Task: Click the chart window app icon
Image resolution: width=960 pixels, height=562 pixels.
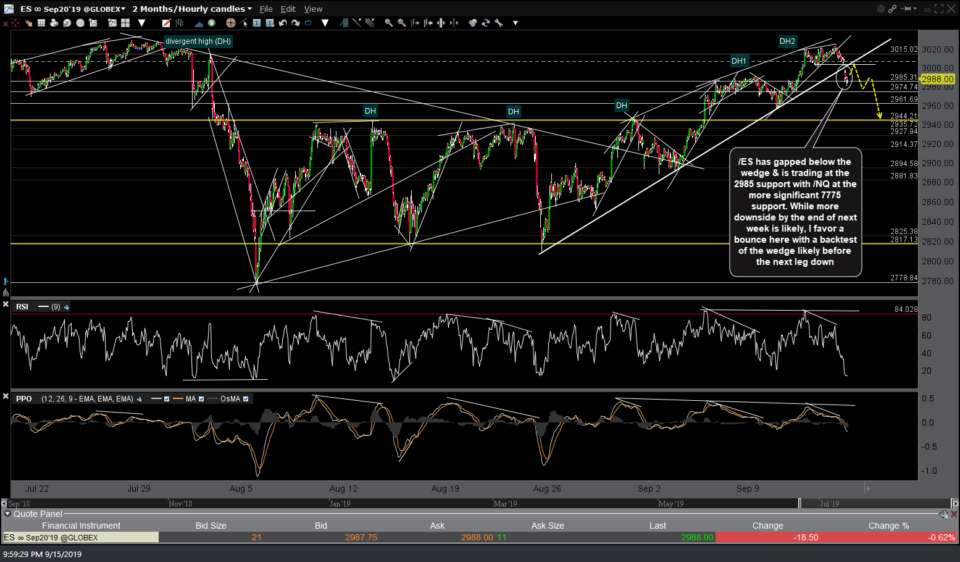Action: [9, 9]
